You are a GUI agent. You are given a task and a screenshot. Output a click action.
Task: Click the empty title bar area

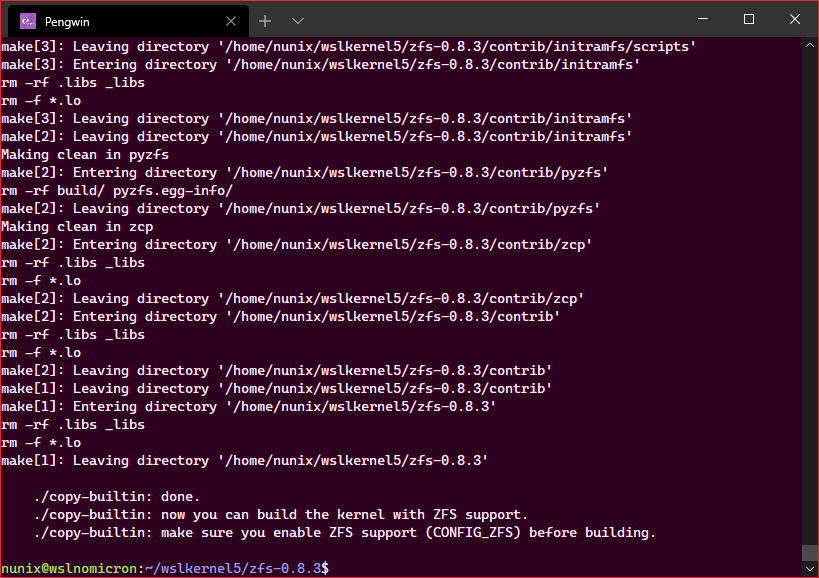coord(500,19)
